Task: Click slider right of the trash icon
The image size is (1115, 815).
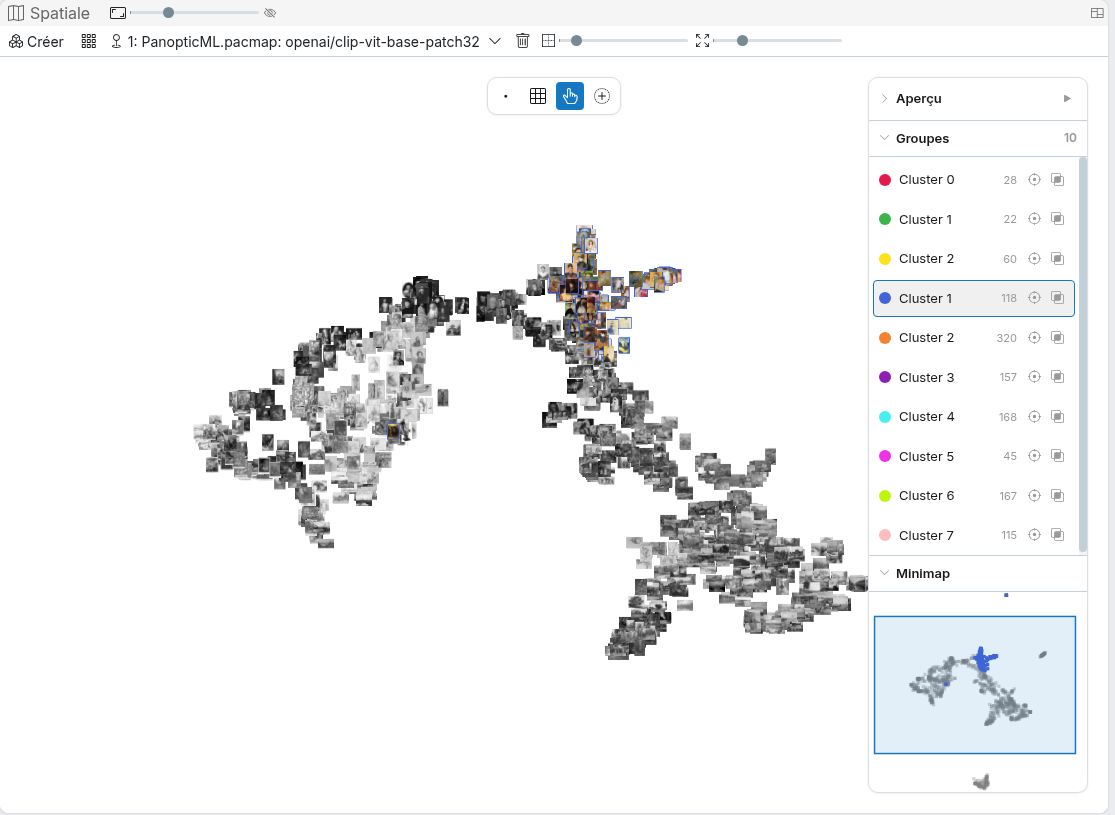Action: click(x=624, y=41)
